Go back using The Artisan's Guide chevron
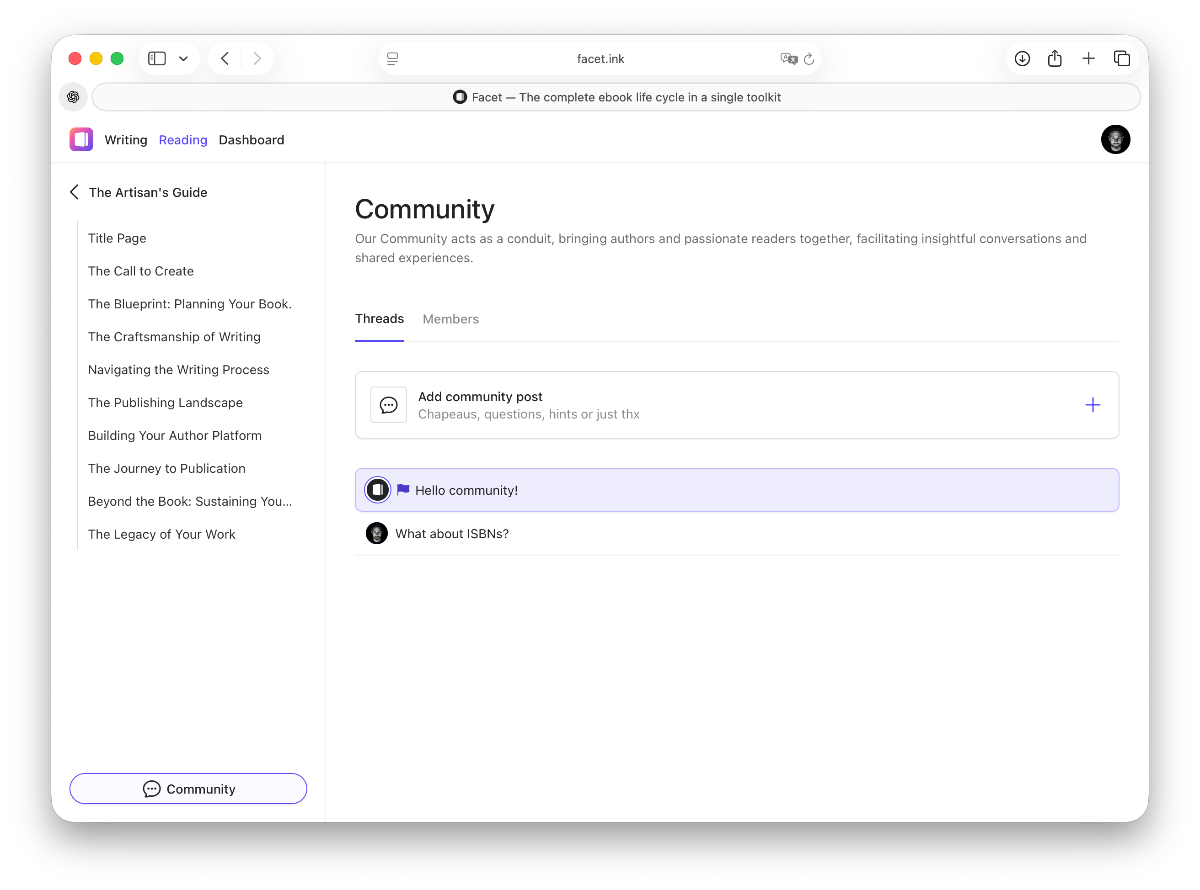The height and width of the screenshot is (890, 1200). click(x=74, y=192)
